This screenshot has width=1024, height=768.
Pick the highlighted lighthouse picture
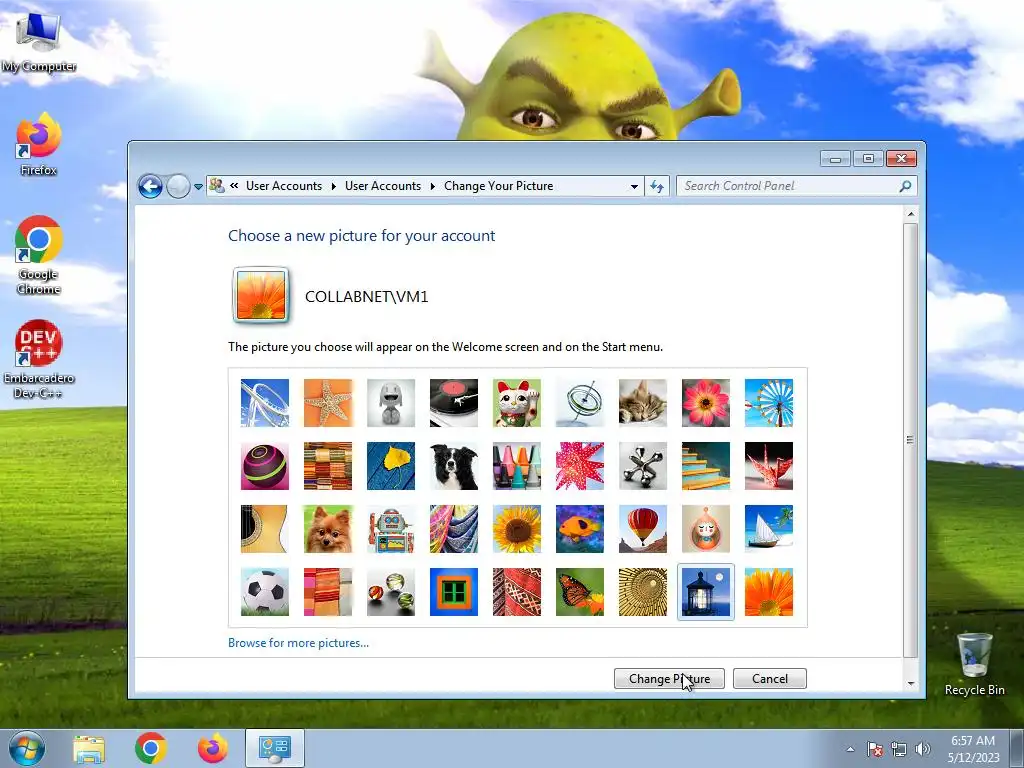(x=706, y=592)
